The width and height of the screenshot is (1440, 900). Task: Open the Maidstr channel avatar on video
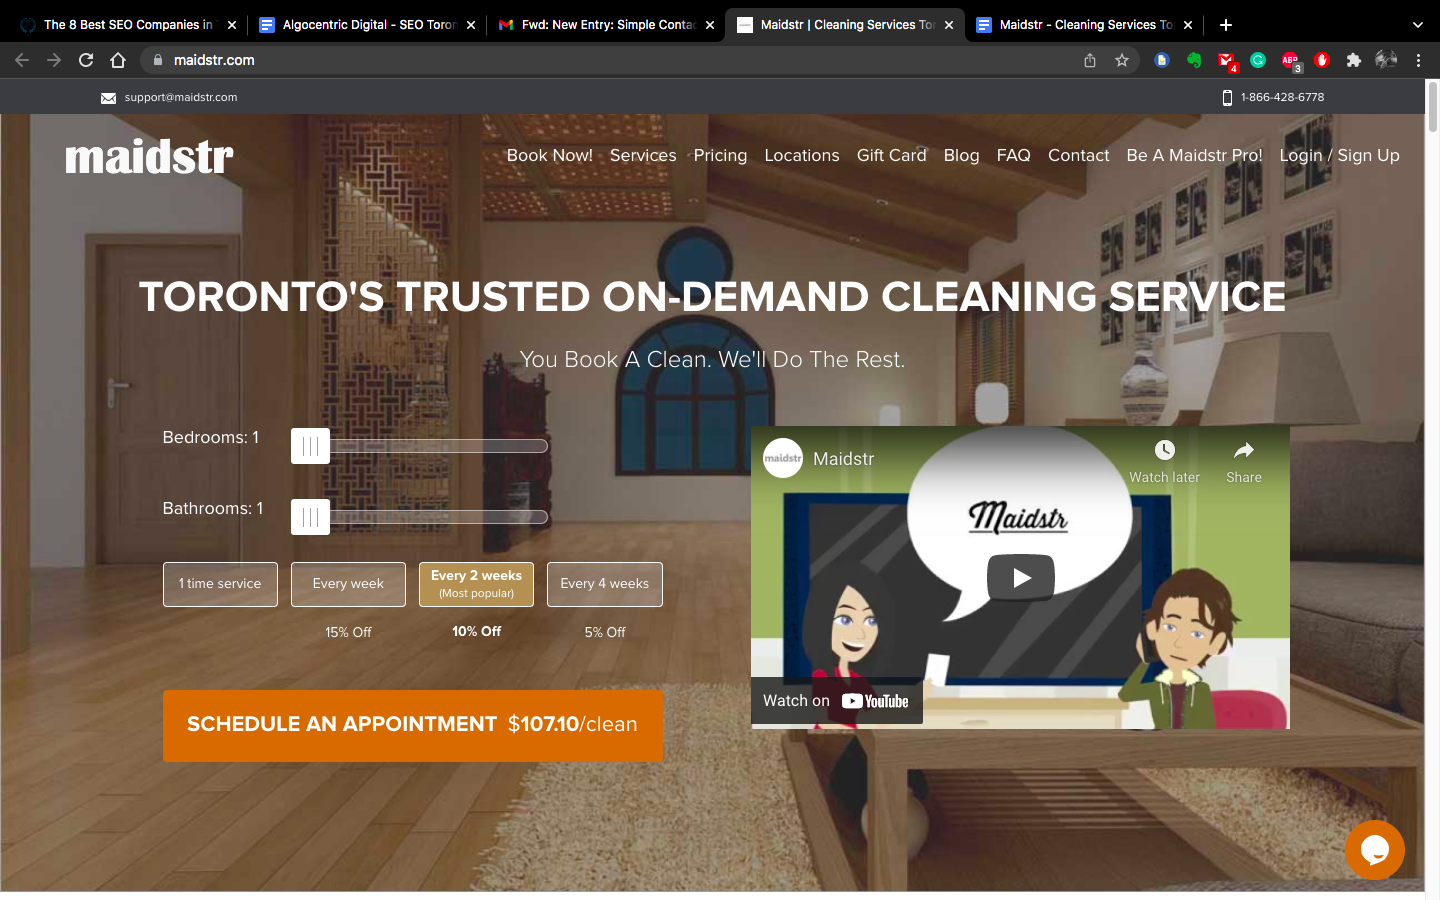[x=783, y=458]
